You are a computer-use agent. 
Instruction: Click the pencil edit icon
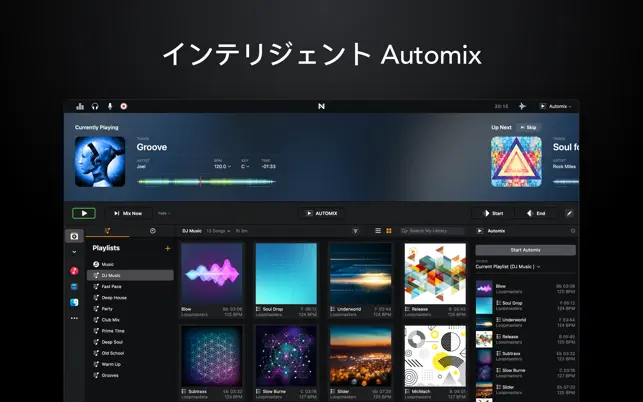pos(569,213)
